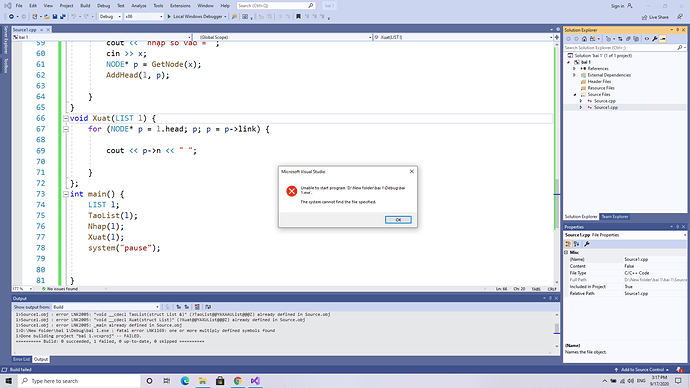
Task: Click the highlighted Solution Explorer toolbar icon
Action: click(x=663, y=39)
